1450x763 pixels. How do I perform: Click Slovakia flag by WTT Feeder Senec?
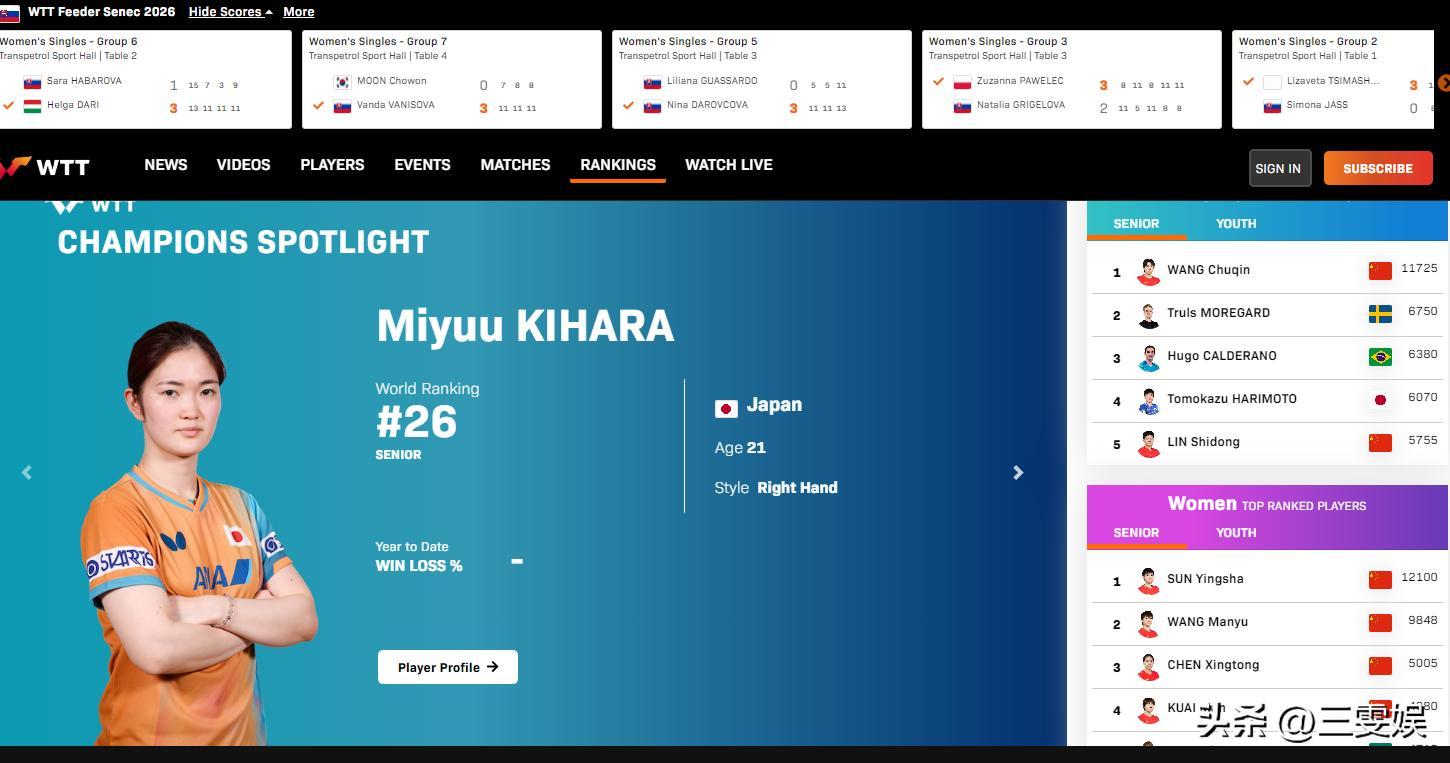(x=10, y=13)
